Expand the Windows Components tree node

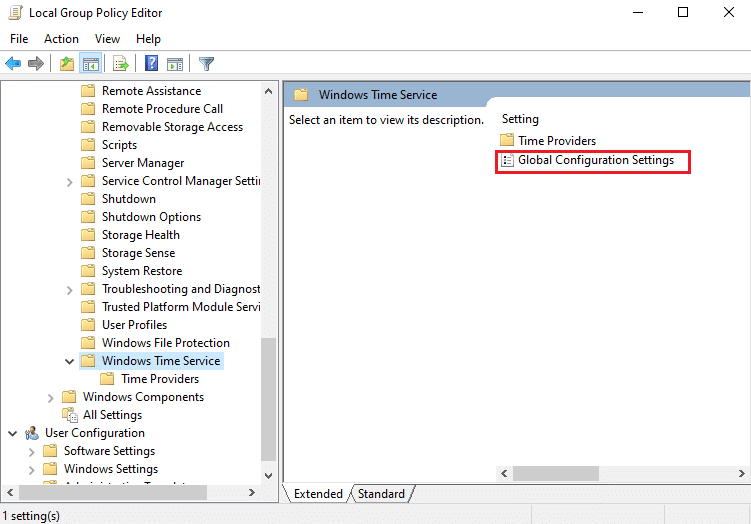tap(50, 397)
